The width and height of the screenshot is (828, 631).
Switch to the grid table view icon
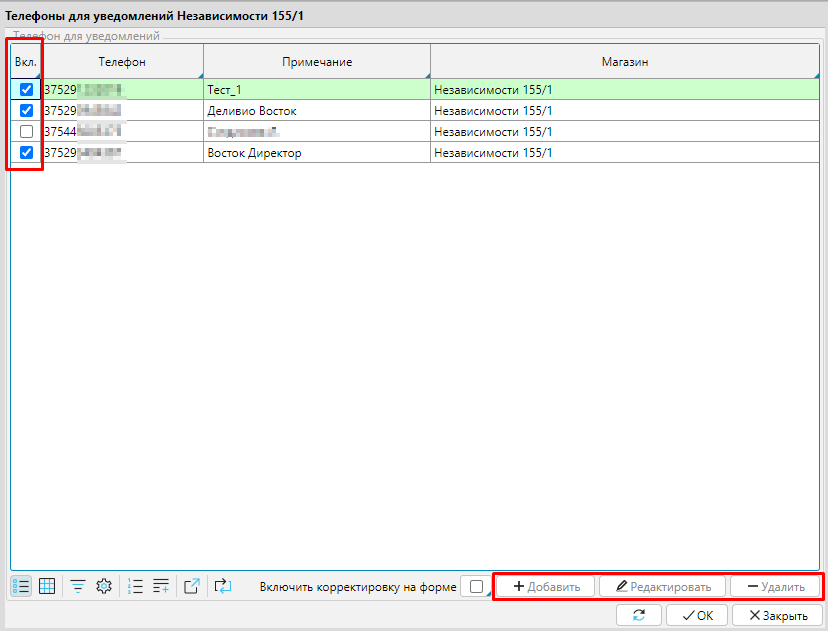[x=46, y=587]
